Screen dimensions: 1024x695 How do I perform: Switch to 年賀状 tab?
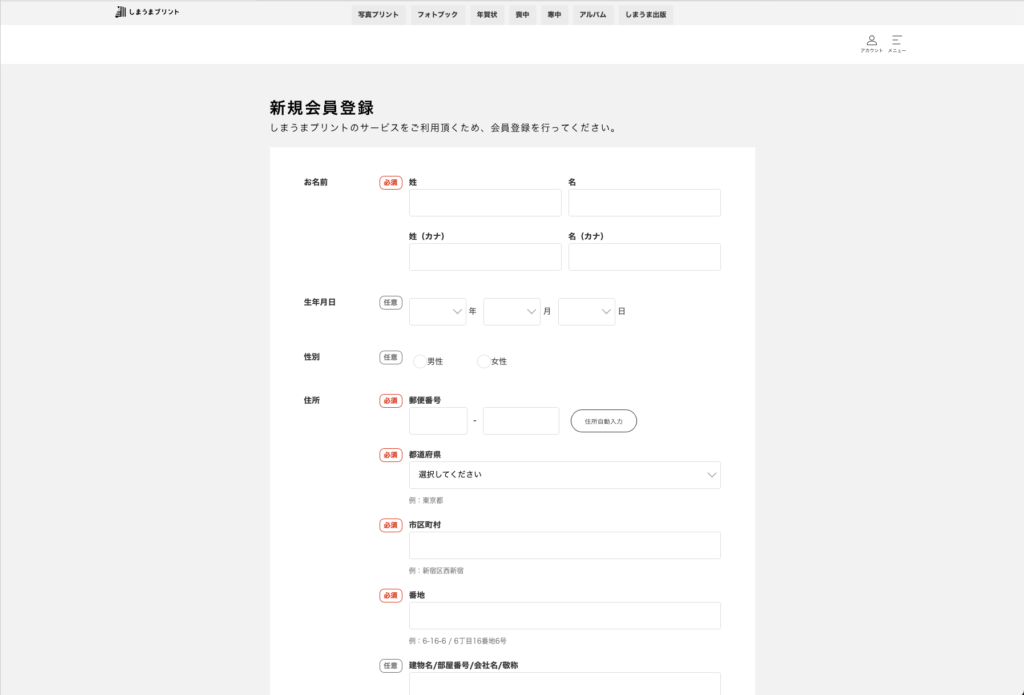pos(486,15)
